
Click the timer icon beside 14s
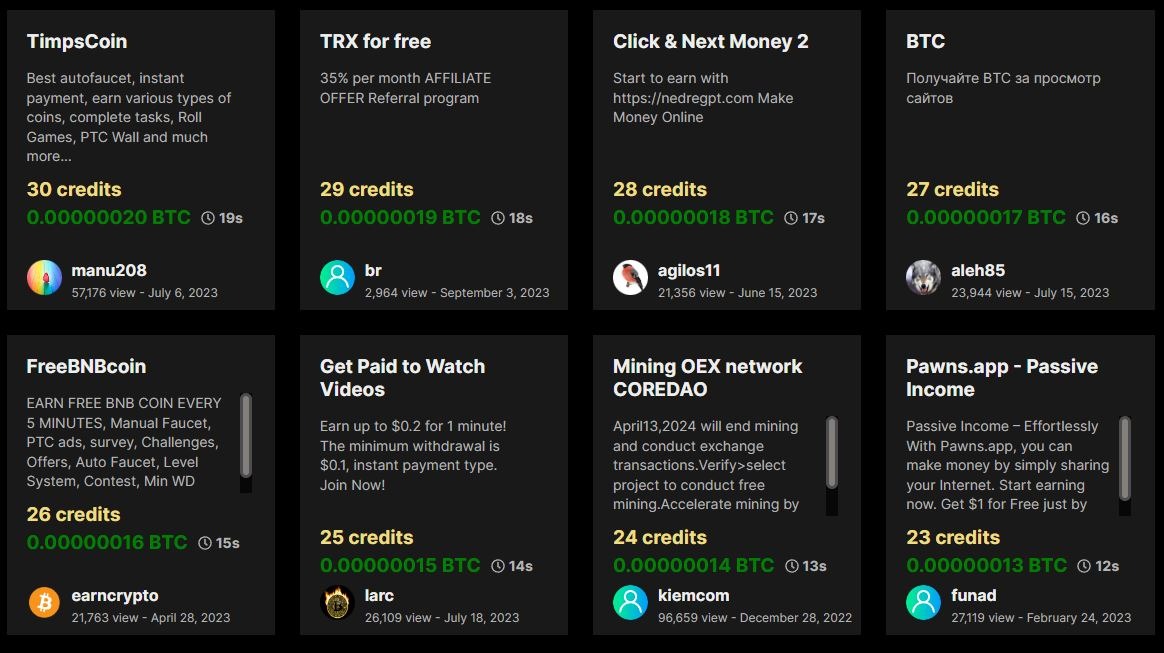pos(498,566)
